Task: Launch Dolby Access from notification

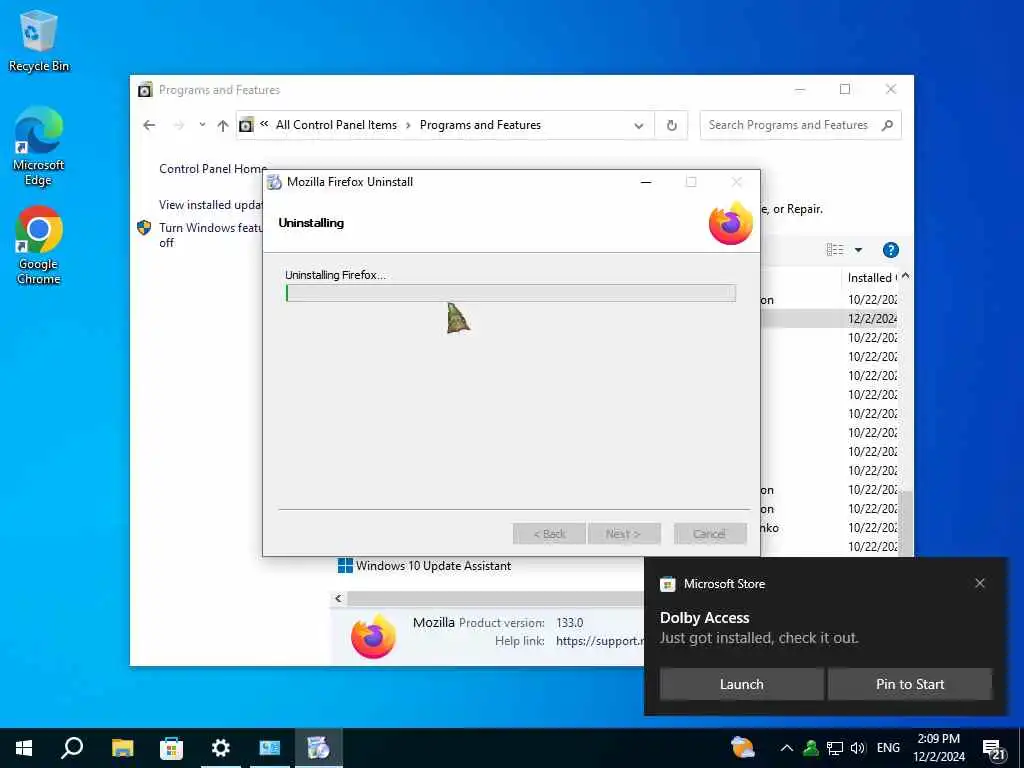Action: coord(741,684)
